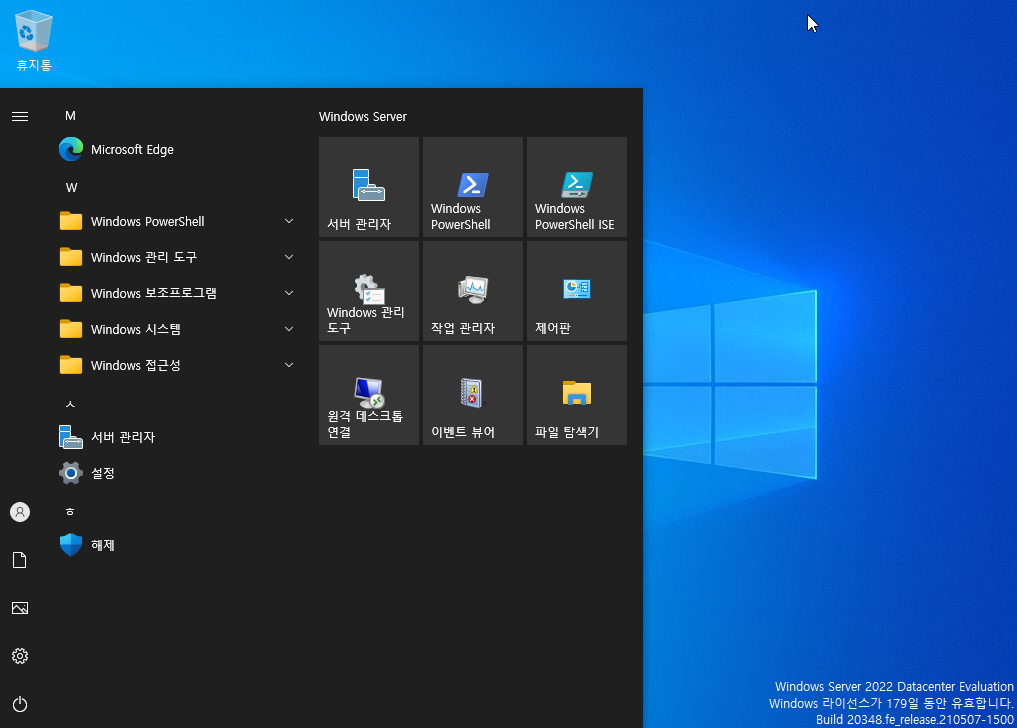Open Settings gear in Start sidebar
The width and height of the screenshot is (1017, 728).
(x=20, y=656)
